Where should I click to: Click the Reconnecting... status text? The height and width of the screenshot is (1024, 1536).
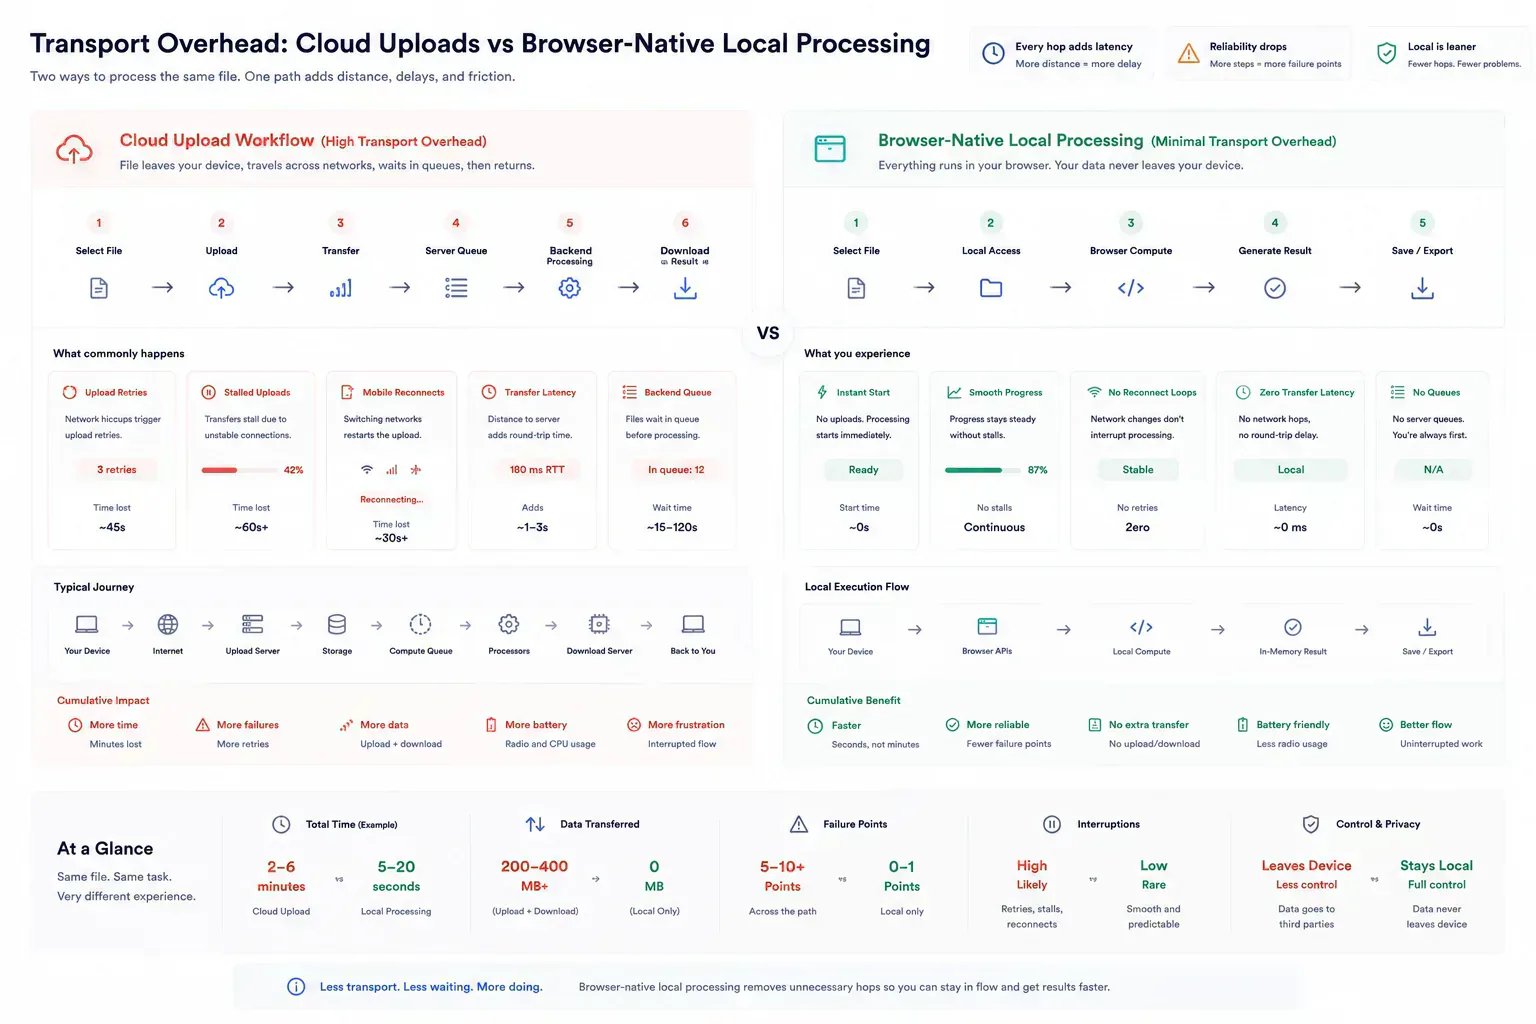[x=391, y=499]
